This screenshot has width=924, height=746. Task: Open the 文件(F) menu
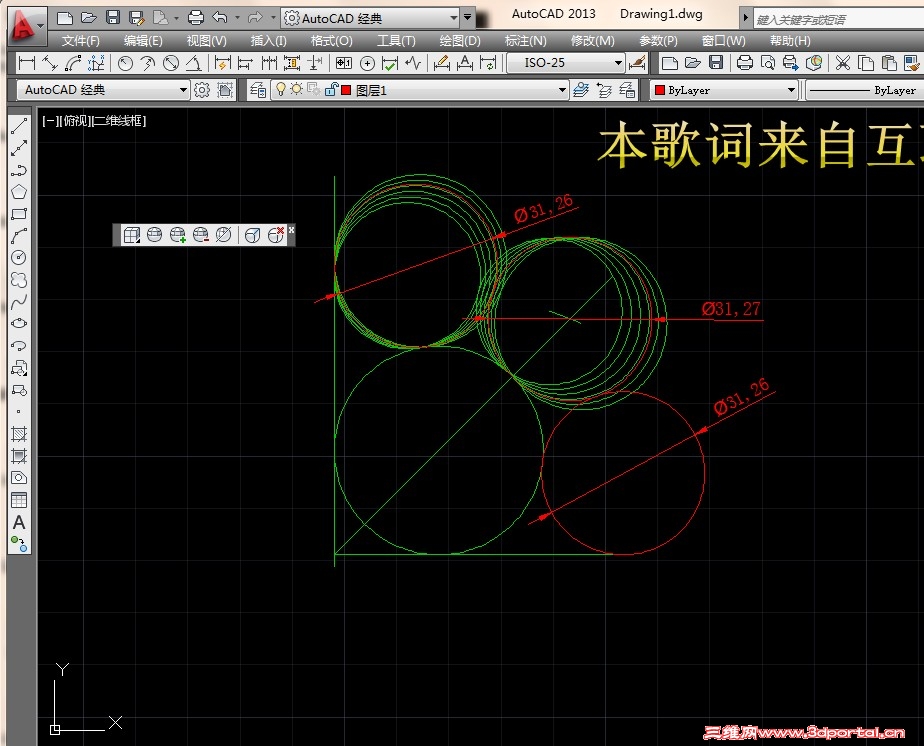(81, 41)
